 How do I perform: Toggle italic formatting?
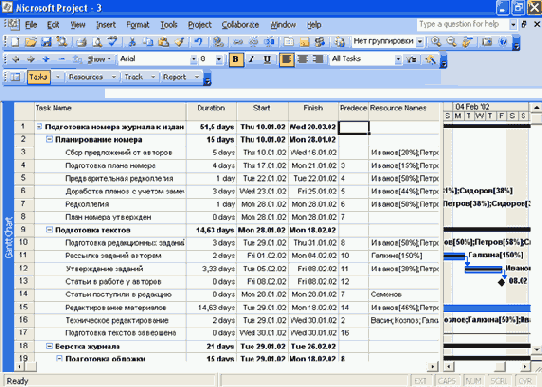coord(251,59)
